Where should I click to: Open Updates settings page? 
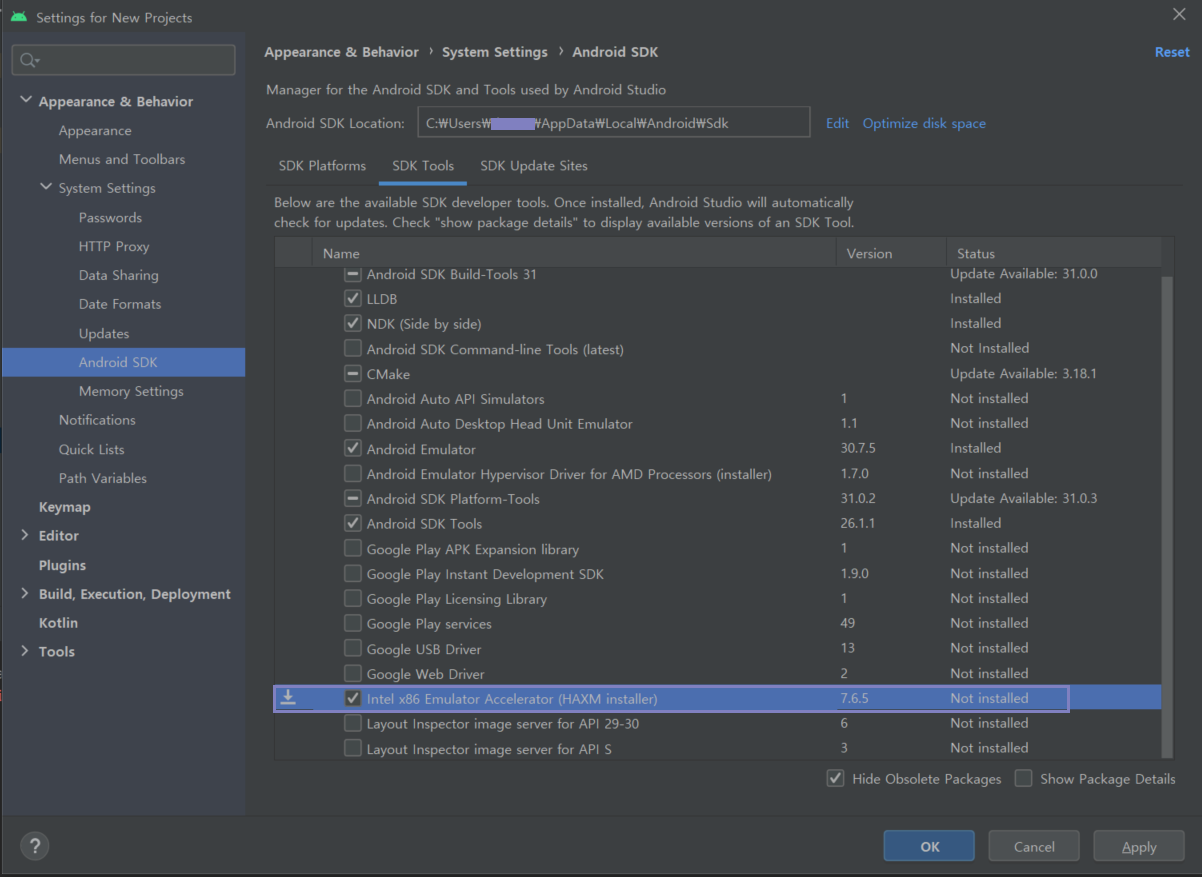pos(104,334)
